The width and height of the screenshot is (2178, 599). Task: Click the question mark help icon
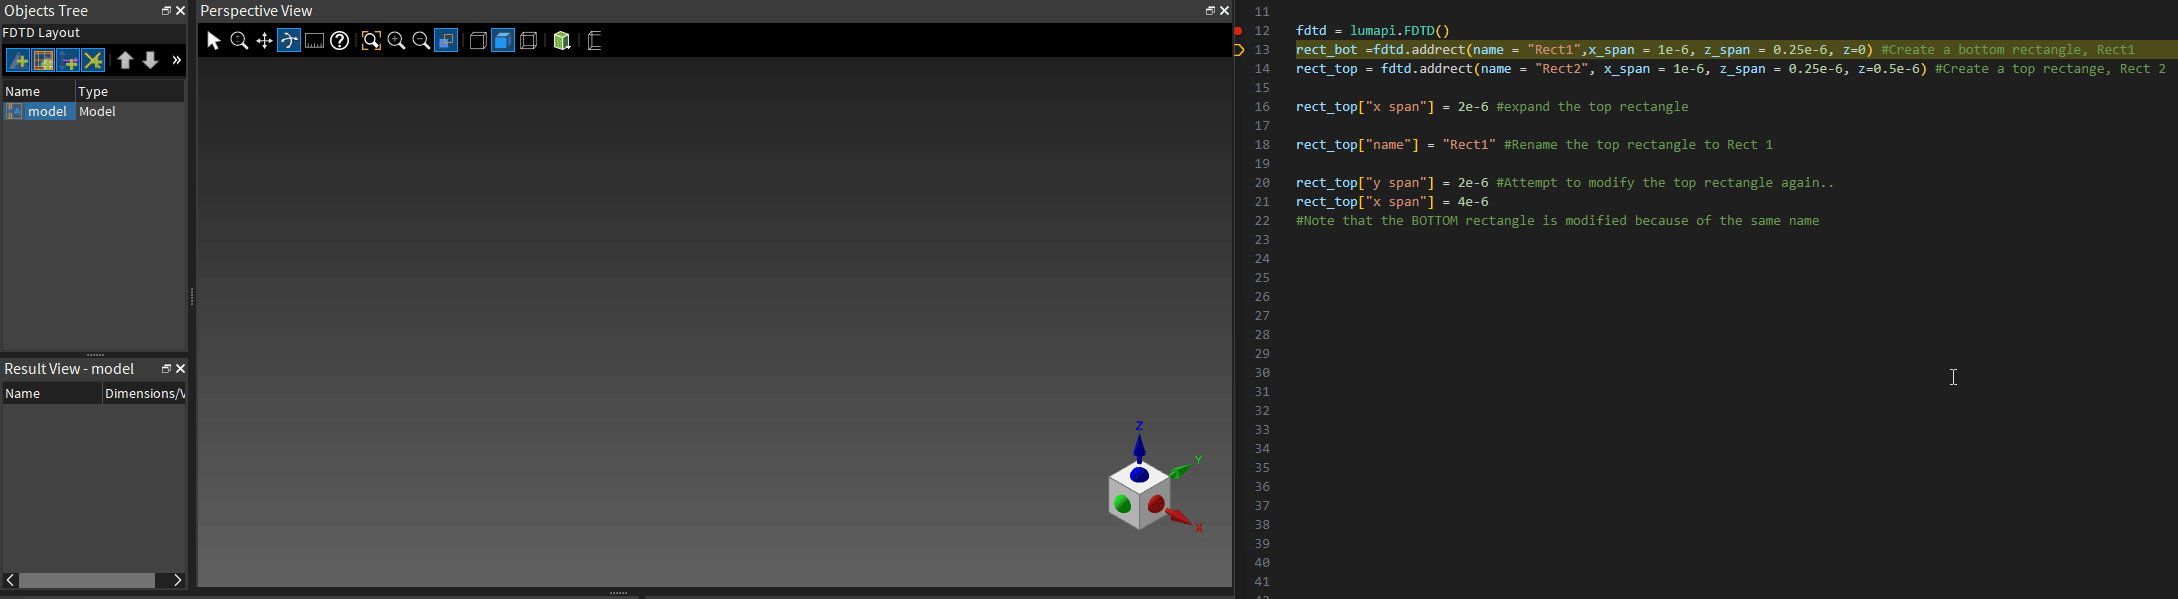click(x=340, y=41)
